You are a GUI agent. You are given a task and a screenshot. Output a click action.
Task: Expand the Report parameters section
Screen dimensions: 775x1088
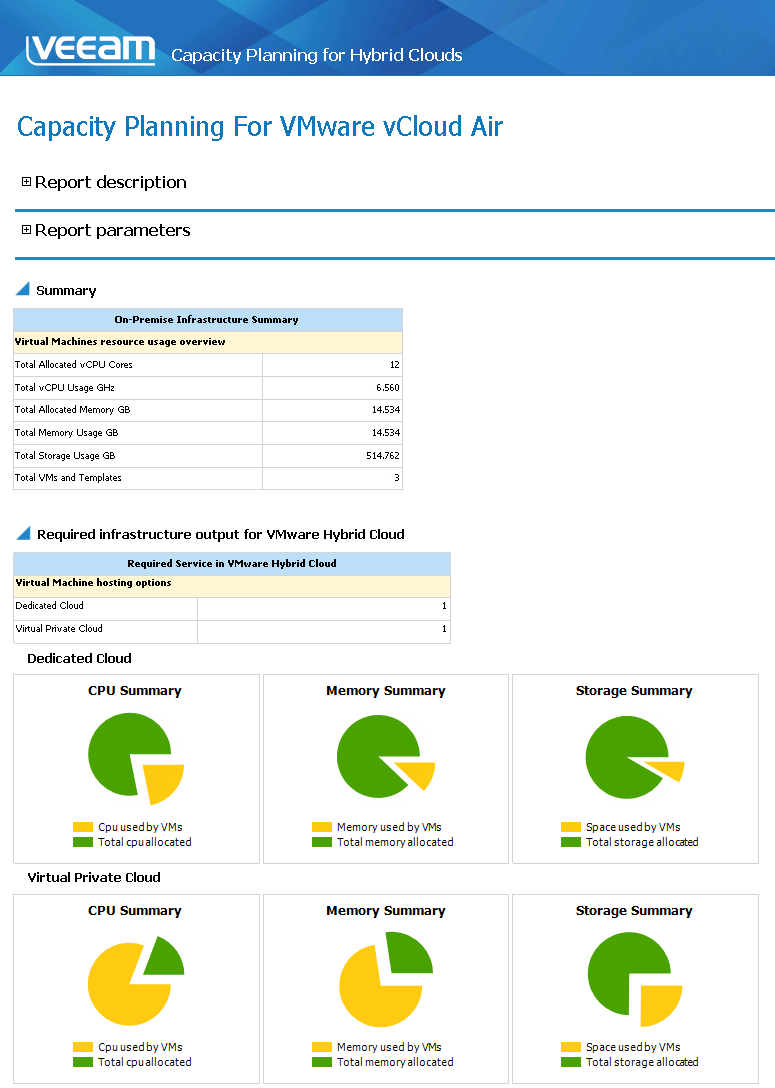[26, 230]
